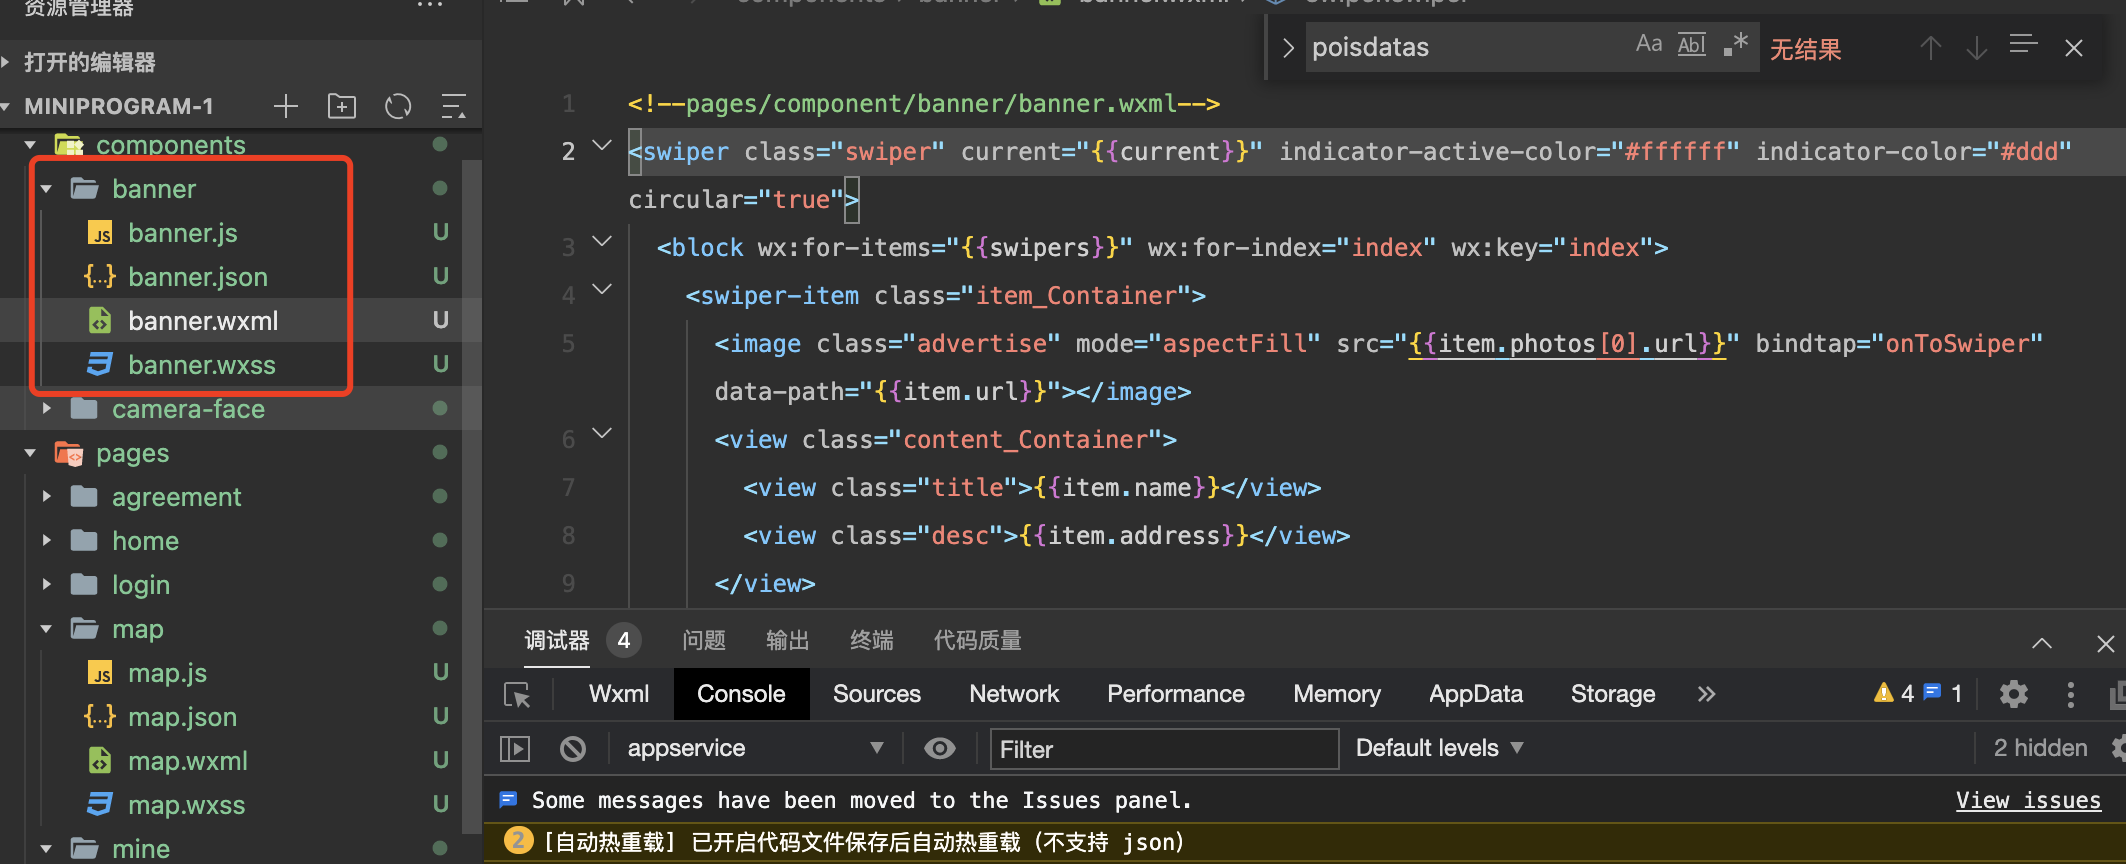2126x864 pixels.
Task: Click the new file plus icon
Action: pyautogui.click(x=286, y=106)
